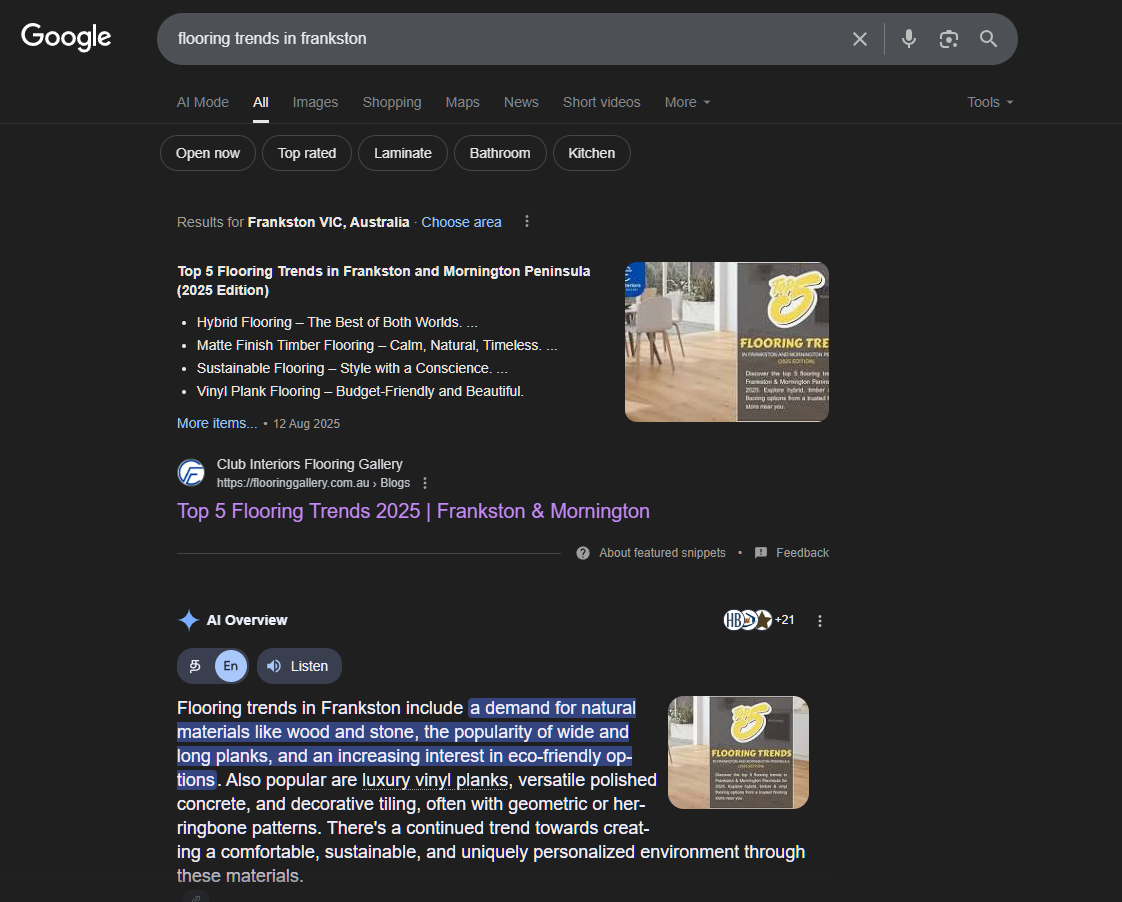Click the Club Interiors Flooring Gallery favicon
This screenshot has width=1122, height=902.
(191, 473)
